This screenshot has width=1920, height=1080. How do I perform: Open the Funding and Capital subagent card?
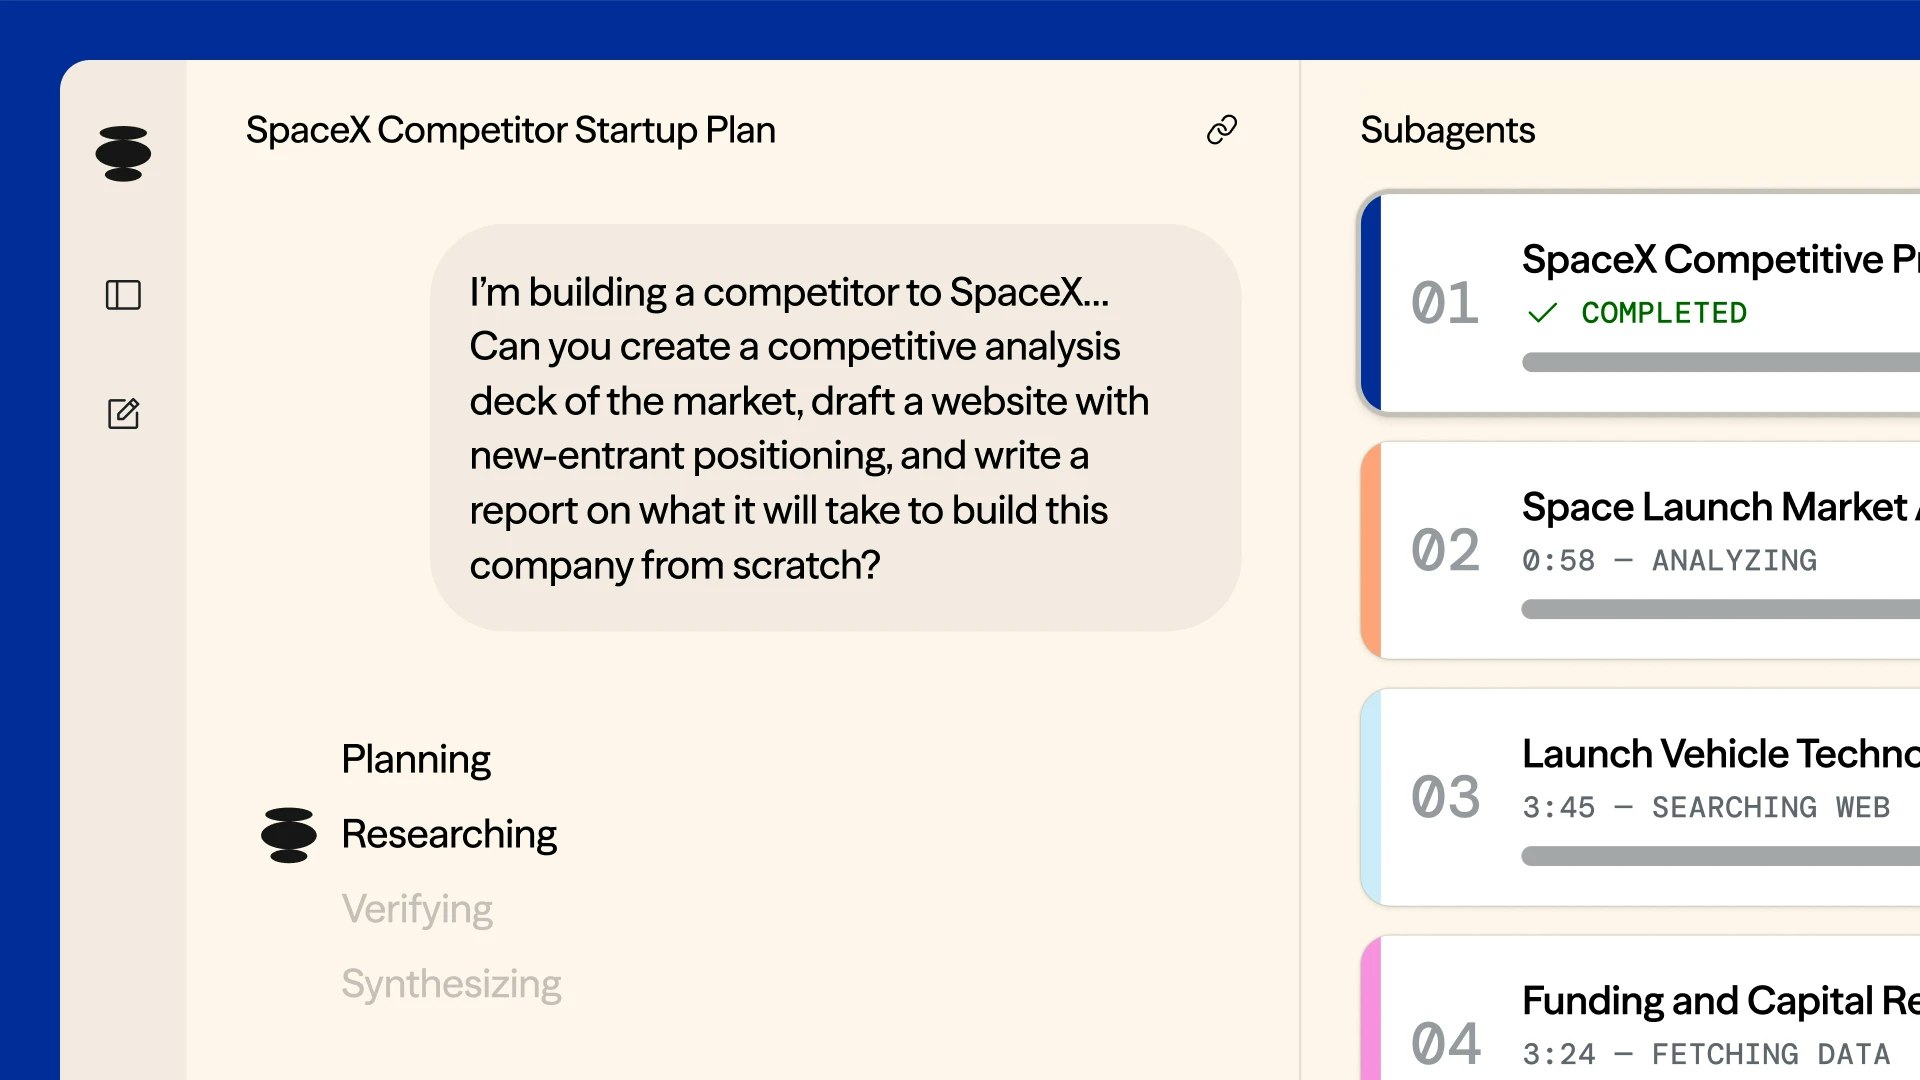click(x=1640, y=1008)
